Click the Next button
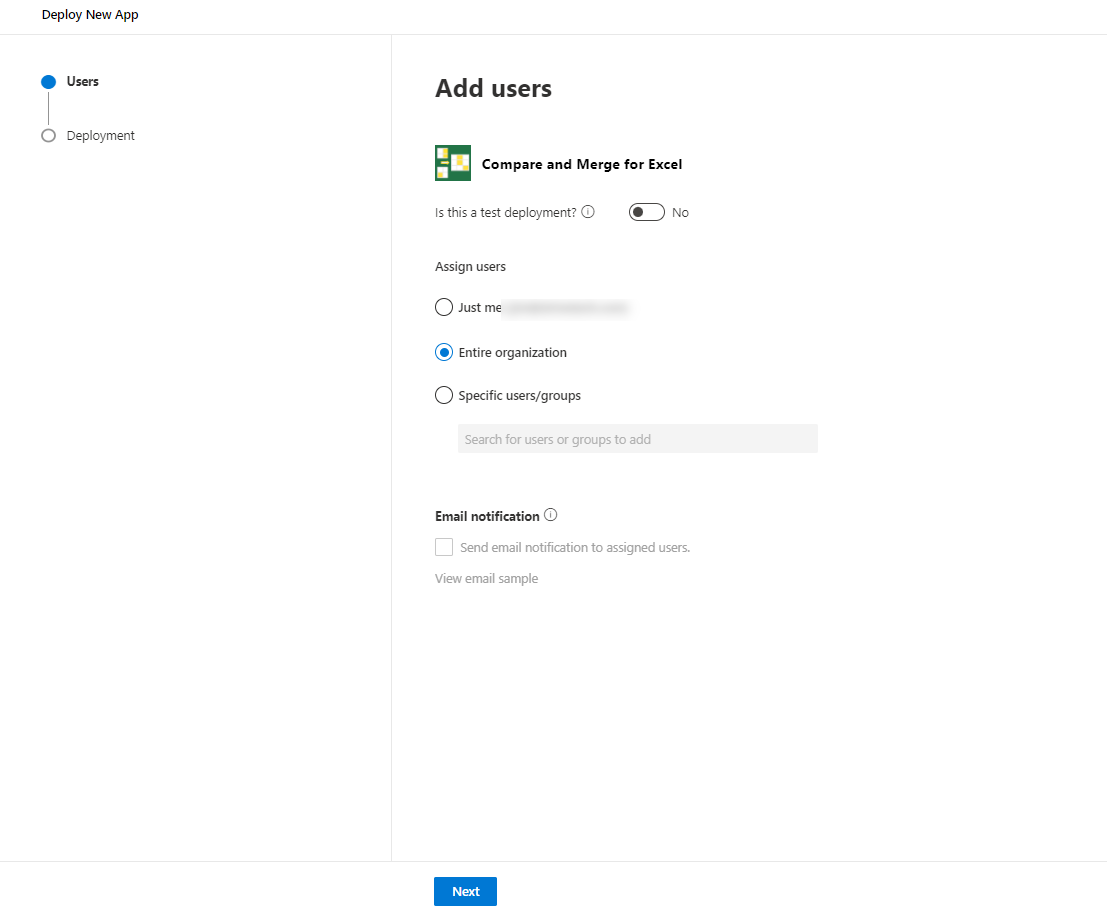The width and height of the screenshot is (1107, 919). pos(465,891)
